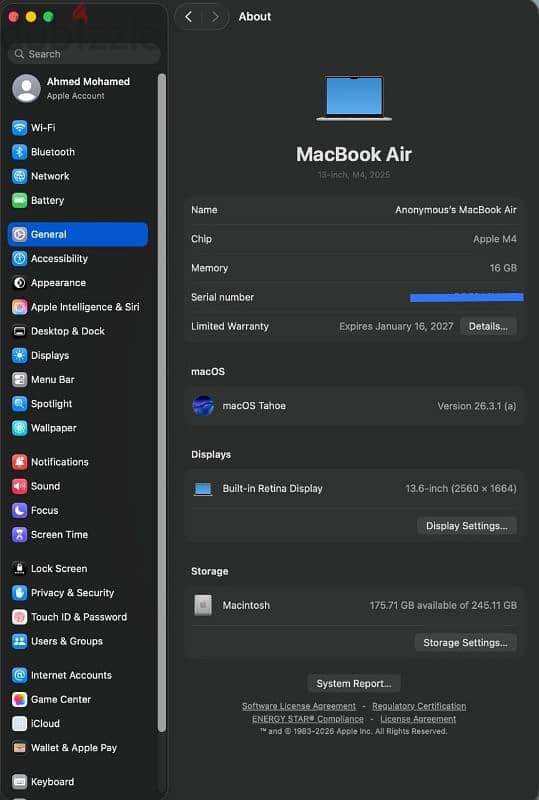The image size is (539, 800).
Task: Open Wallet & Apple Pay icon
Action: point(19,748)
